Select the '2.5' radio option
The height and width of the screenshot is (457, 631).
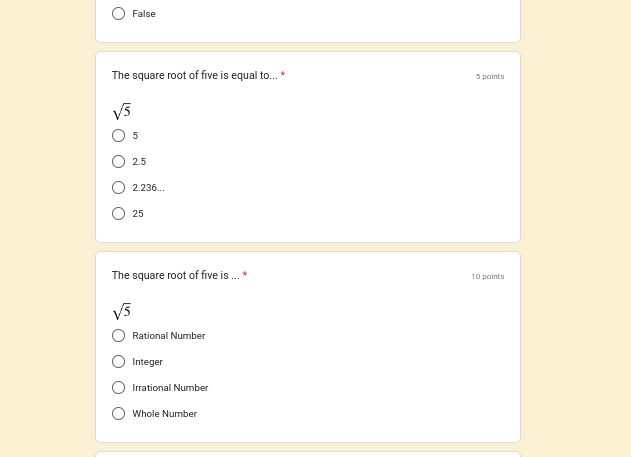(x=118, y=162)
